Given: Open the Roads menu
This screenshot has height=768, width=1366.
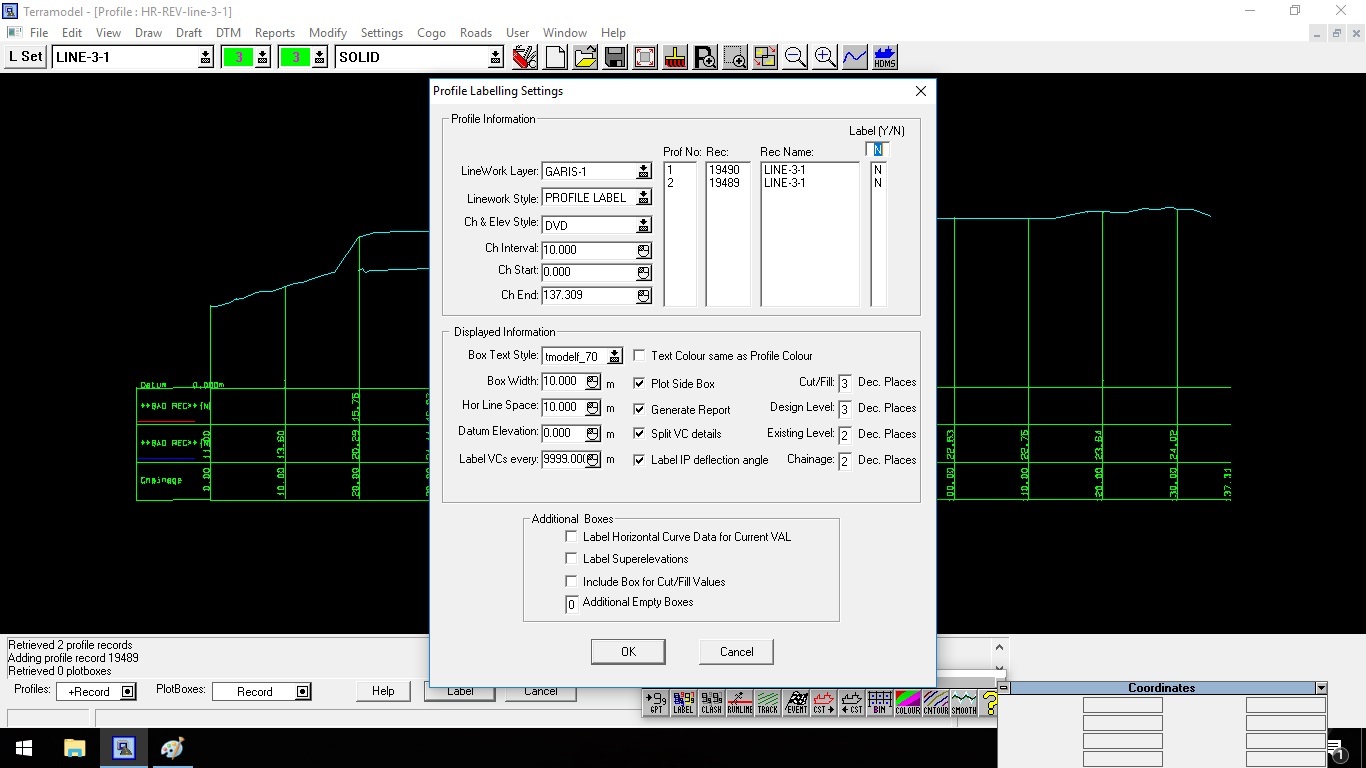Looking at the screenshot, I should coord(476,33).
